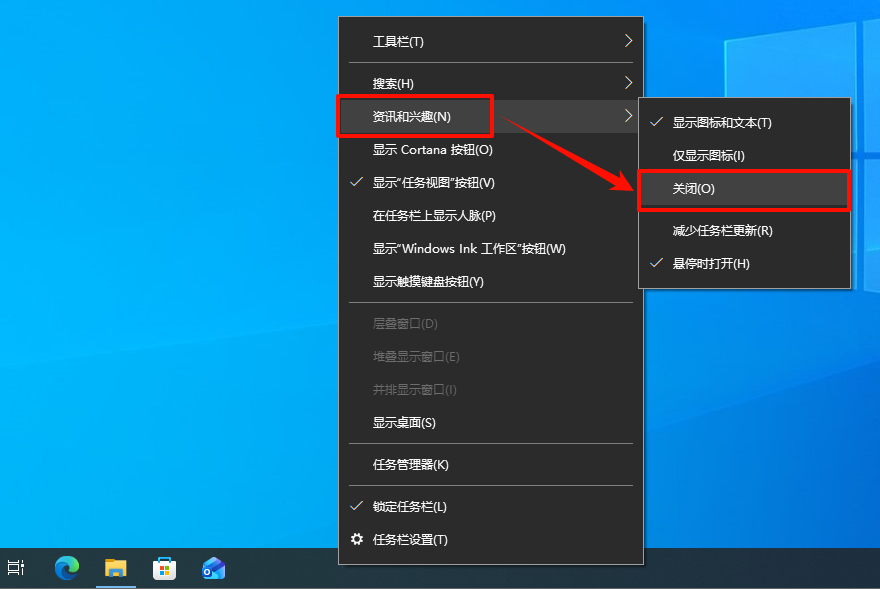Viewport: 880px width, 589px height.
Task: Open File Explorer from the taskbar
Action: click(115, 568)
